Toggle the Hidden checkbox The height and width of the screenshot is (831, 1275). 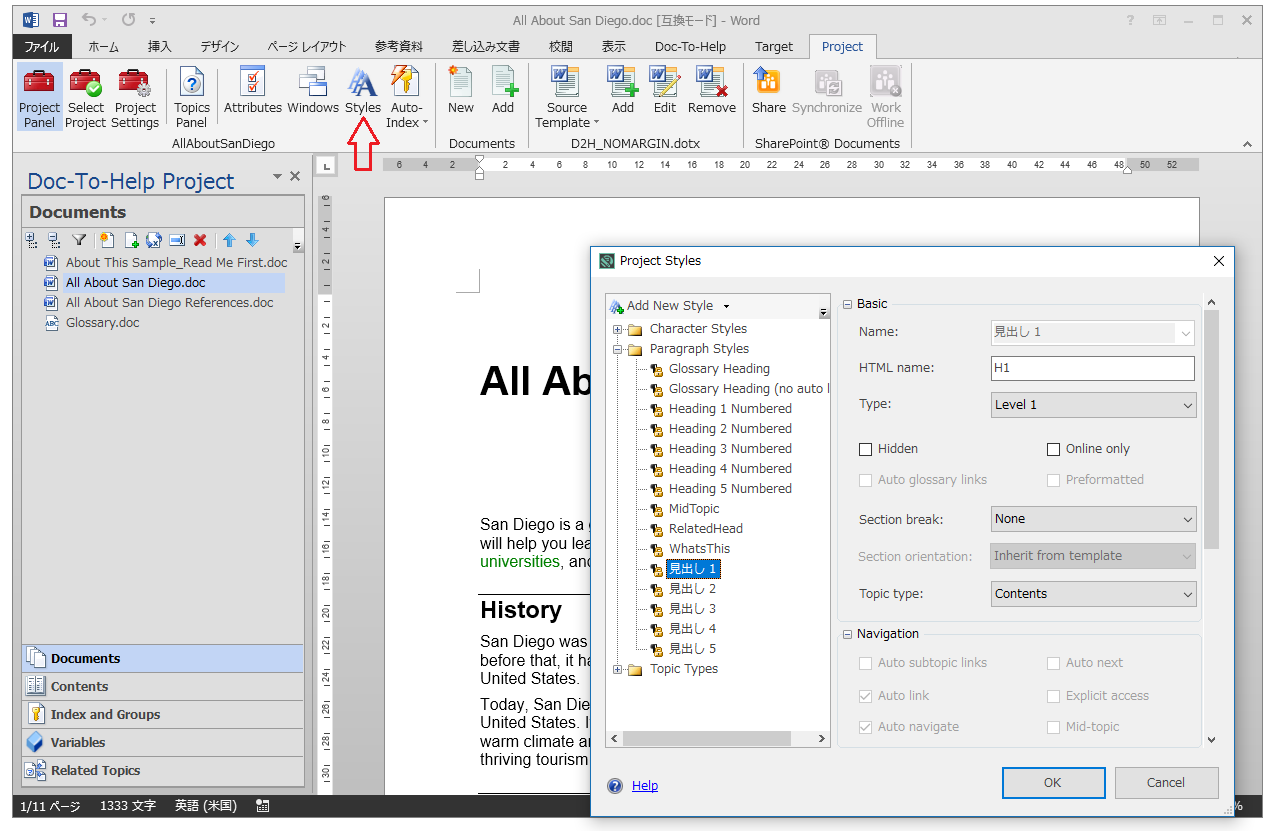(866, 449)
